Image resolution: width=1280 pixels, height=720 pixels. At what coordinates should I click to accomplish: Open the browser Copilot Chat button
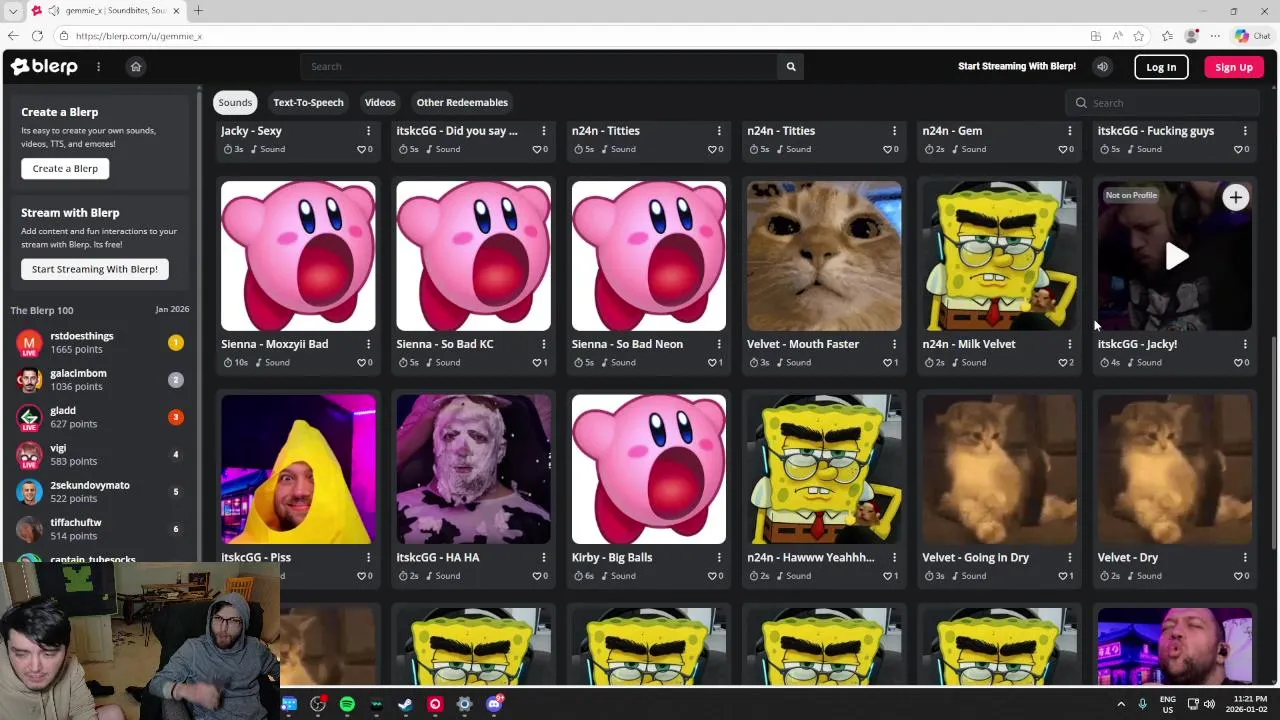[x=1253, y=36]
